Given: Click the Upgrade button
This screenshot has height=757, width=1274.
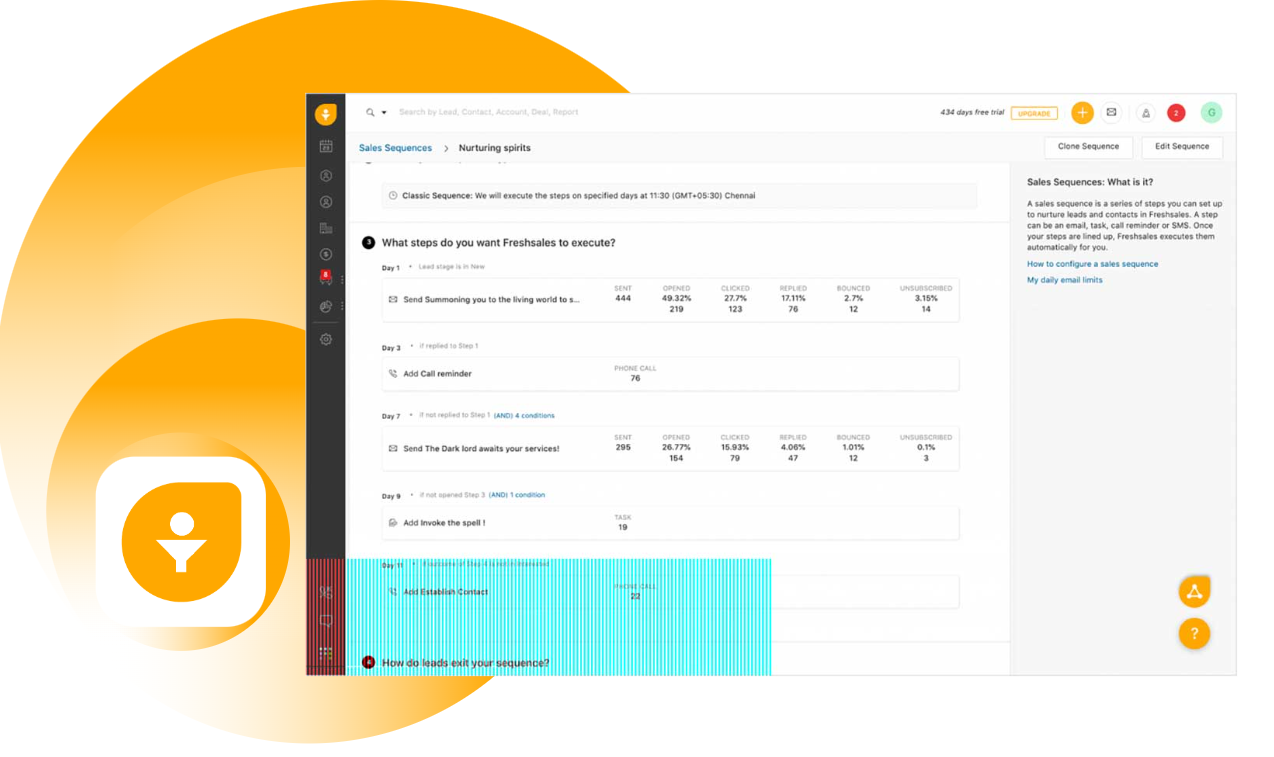Looking at the screenshot, I should (x=1034, y=113).
